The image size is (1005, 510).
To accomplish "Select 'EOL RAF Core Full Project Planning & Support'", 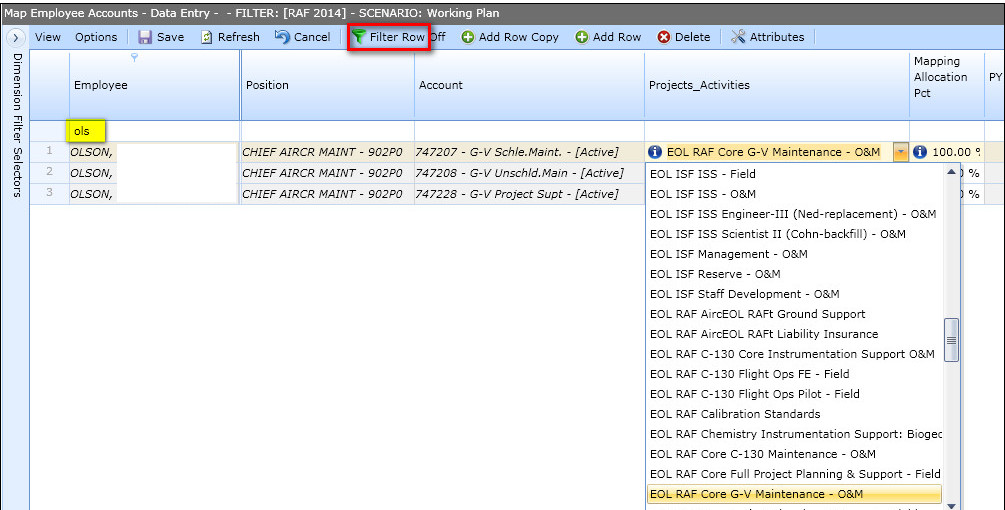I will click(x=795, y=473).
